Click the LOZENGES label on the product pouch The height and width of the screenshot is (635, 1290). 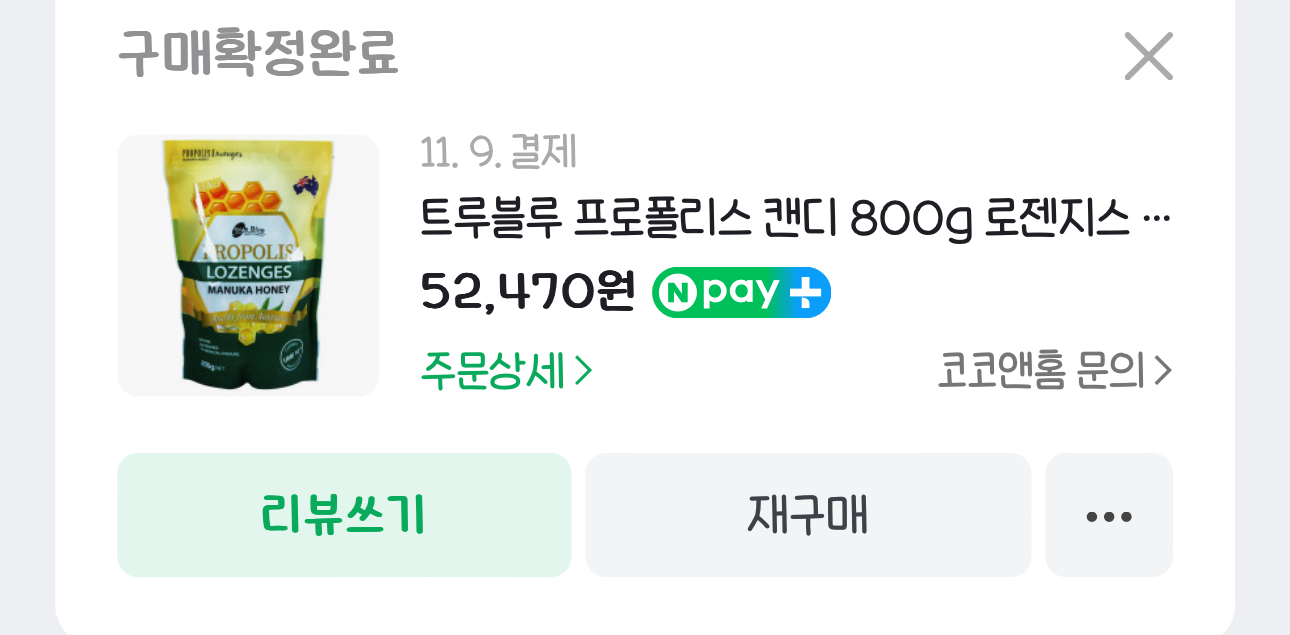tap(248, 273)
